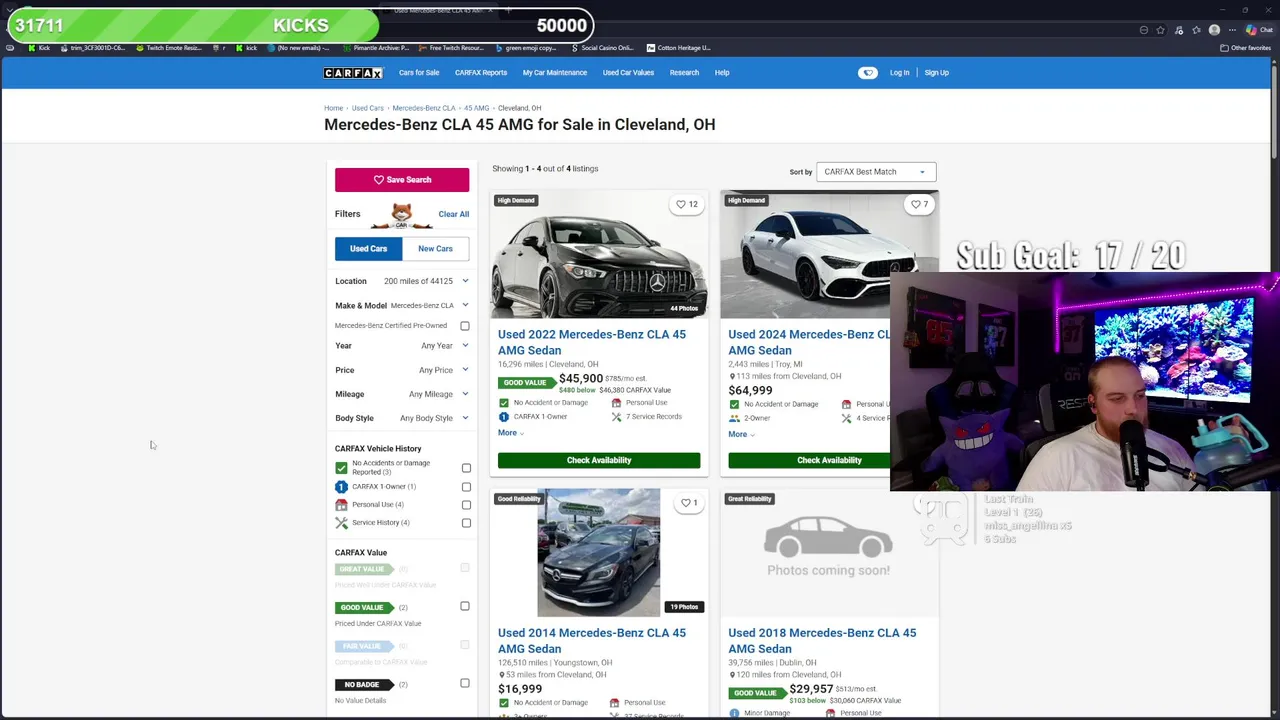Expand the Make & Model filter
This screenshot has width=1280, height=720.
tap(402, 305)
